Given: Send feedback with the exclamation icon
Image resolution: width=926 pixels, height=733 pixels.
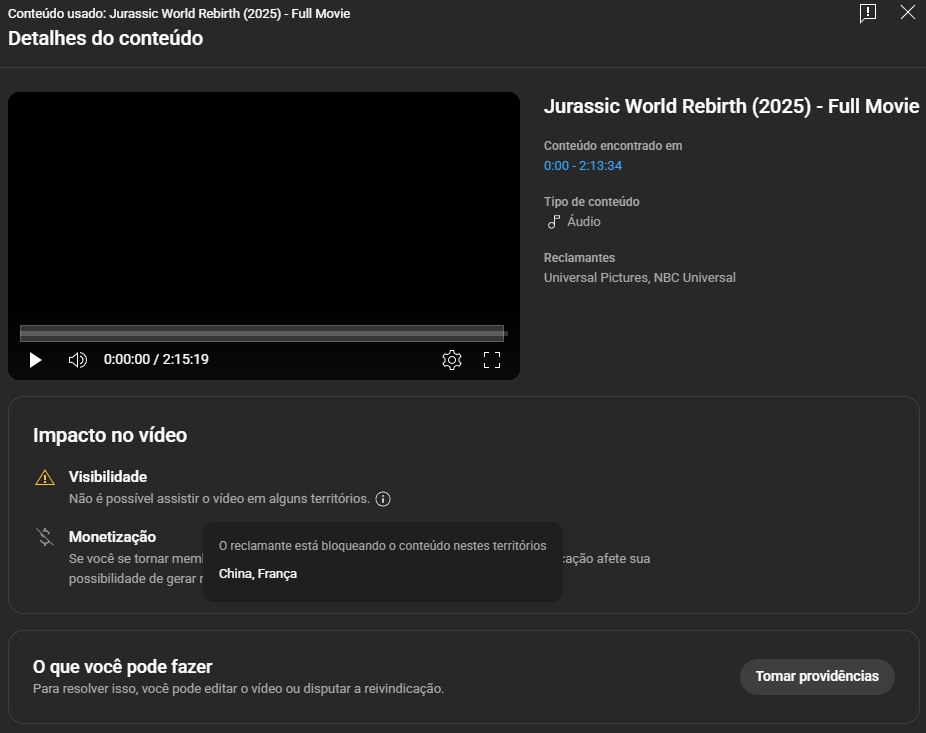Looking at the screenshot, I should point(868,13).
